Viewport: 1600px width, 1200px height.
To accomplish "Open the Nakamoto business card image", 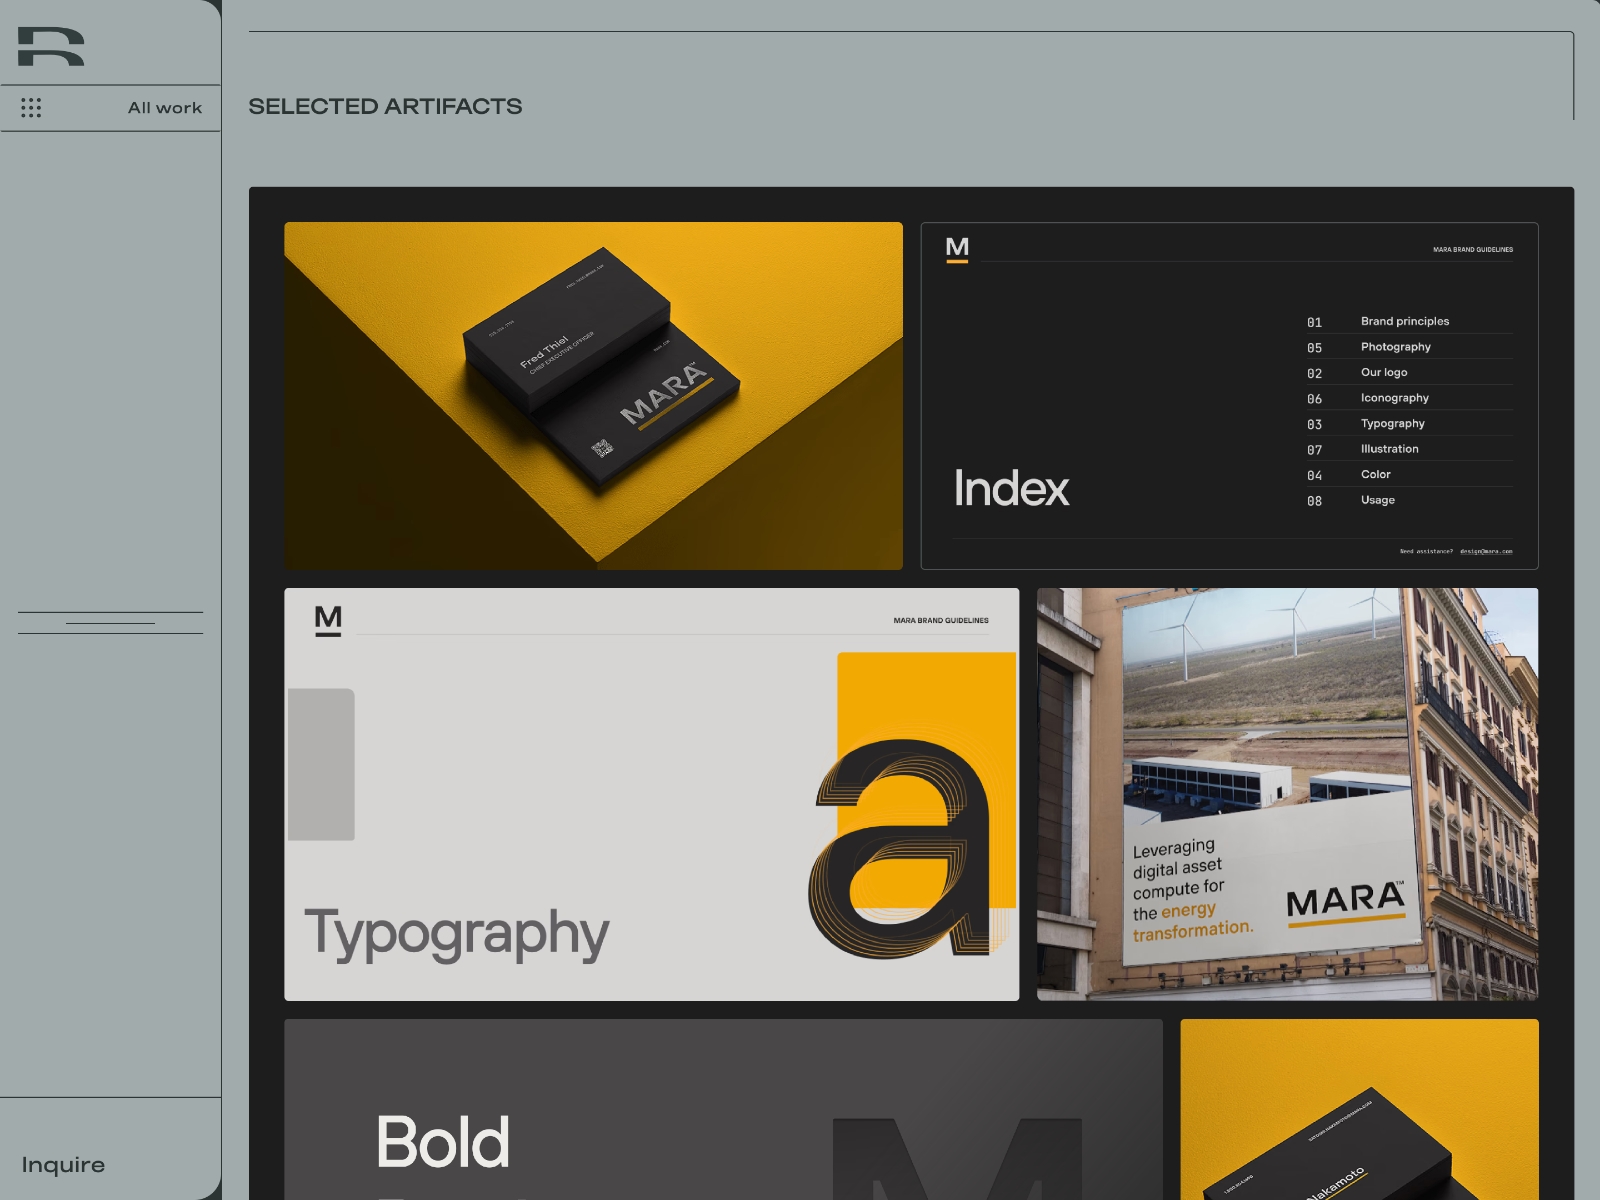I will click(1359, 1109).
